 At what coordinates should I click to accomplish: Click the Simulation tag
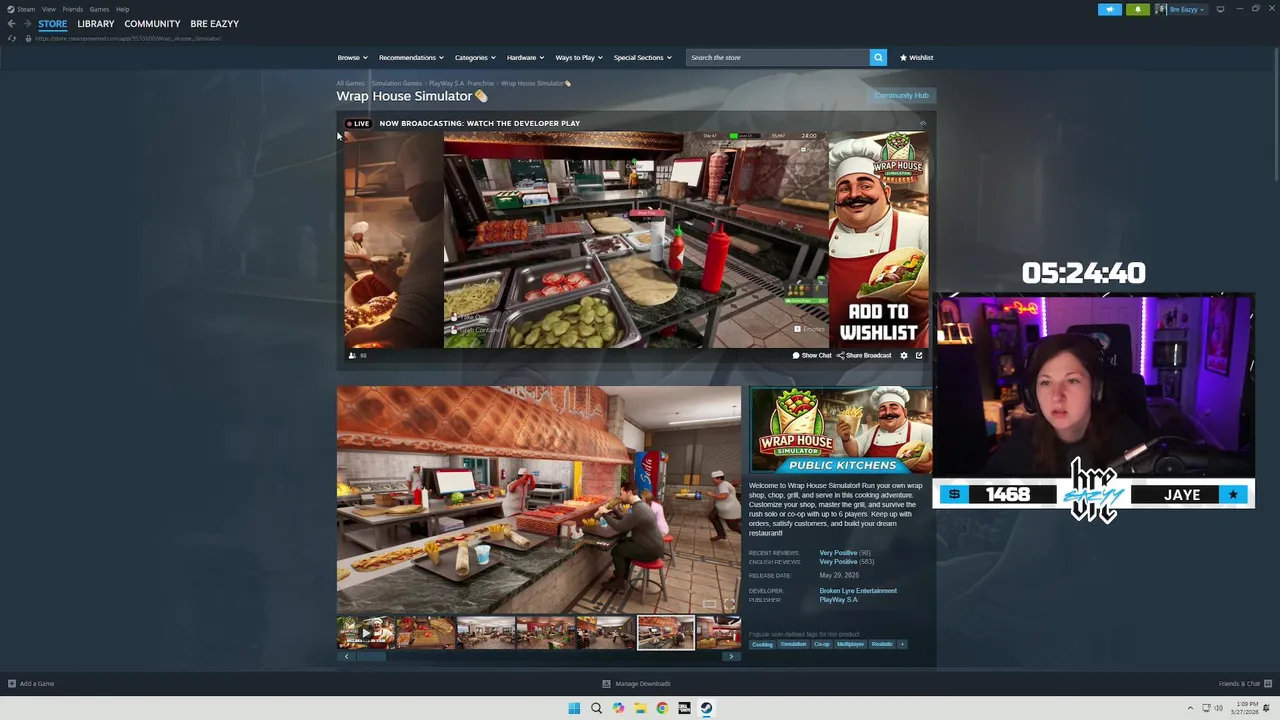click(x=793, y=644)
